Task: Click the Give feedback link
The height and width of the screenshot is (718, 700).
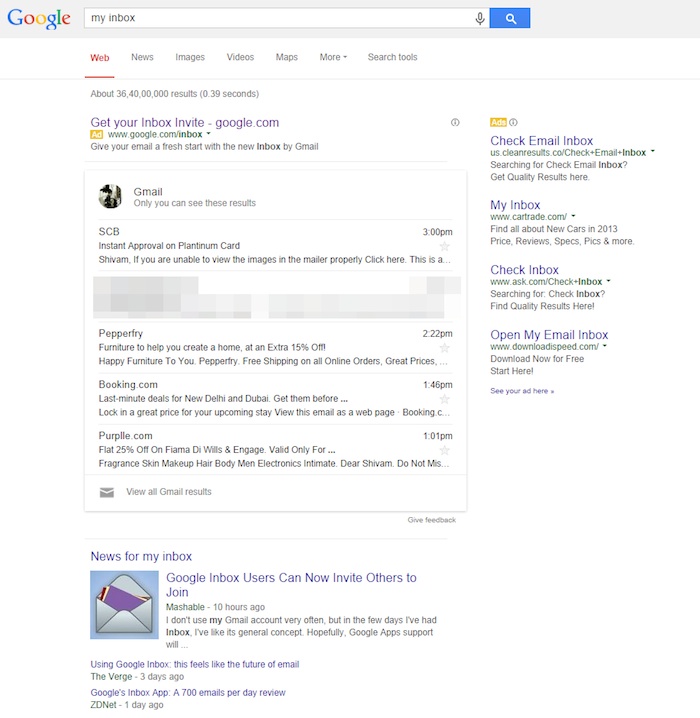Action: 431,520
